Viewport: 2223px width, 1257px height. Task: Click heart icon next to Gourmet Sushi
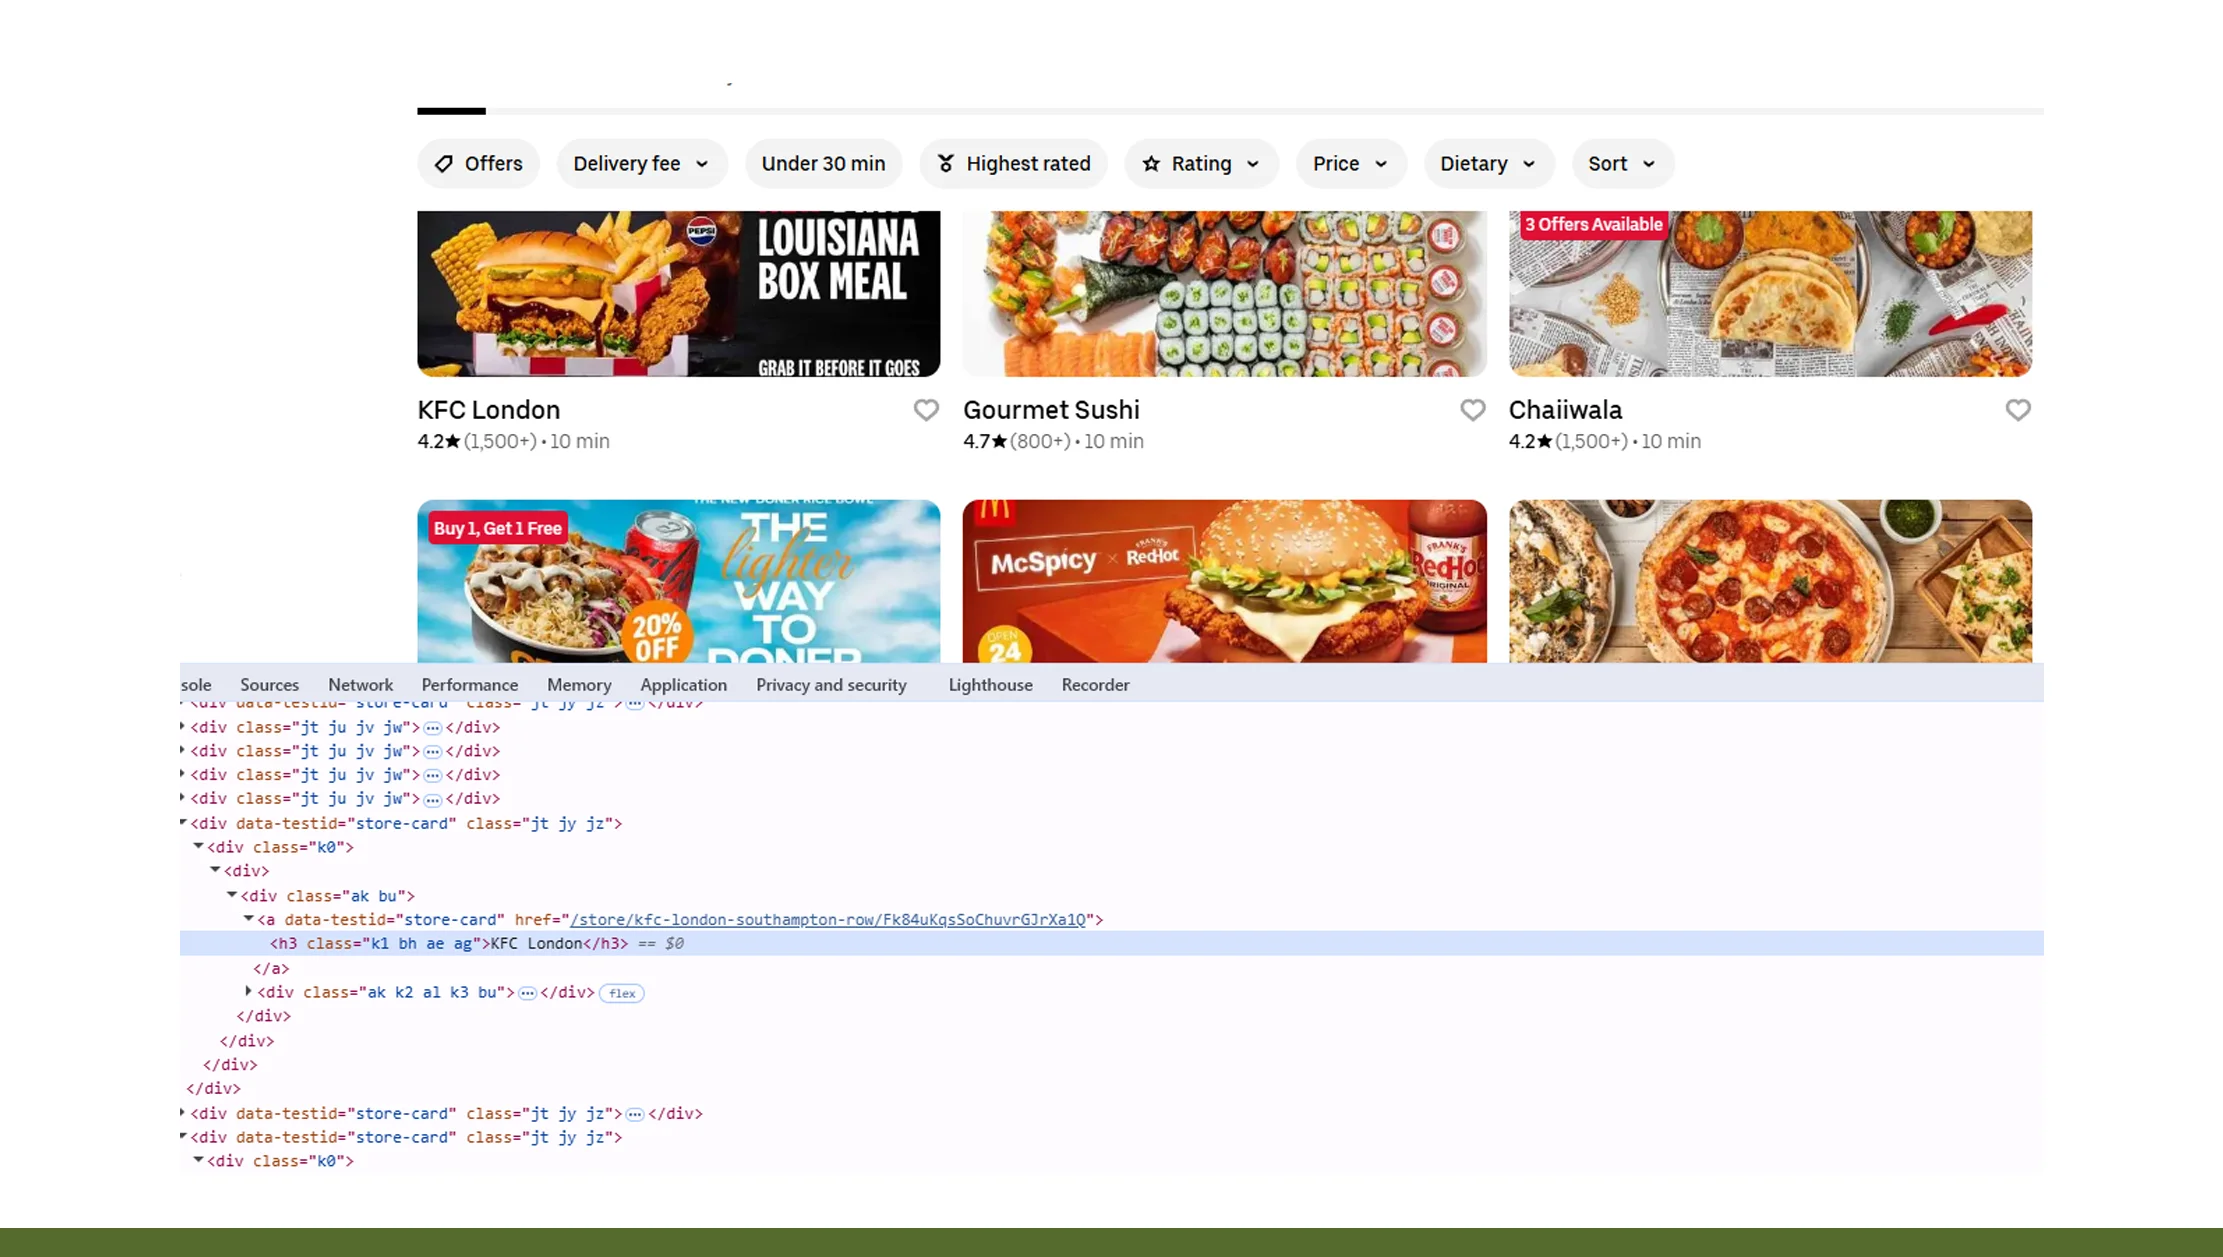tap(1472, 410)
